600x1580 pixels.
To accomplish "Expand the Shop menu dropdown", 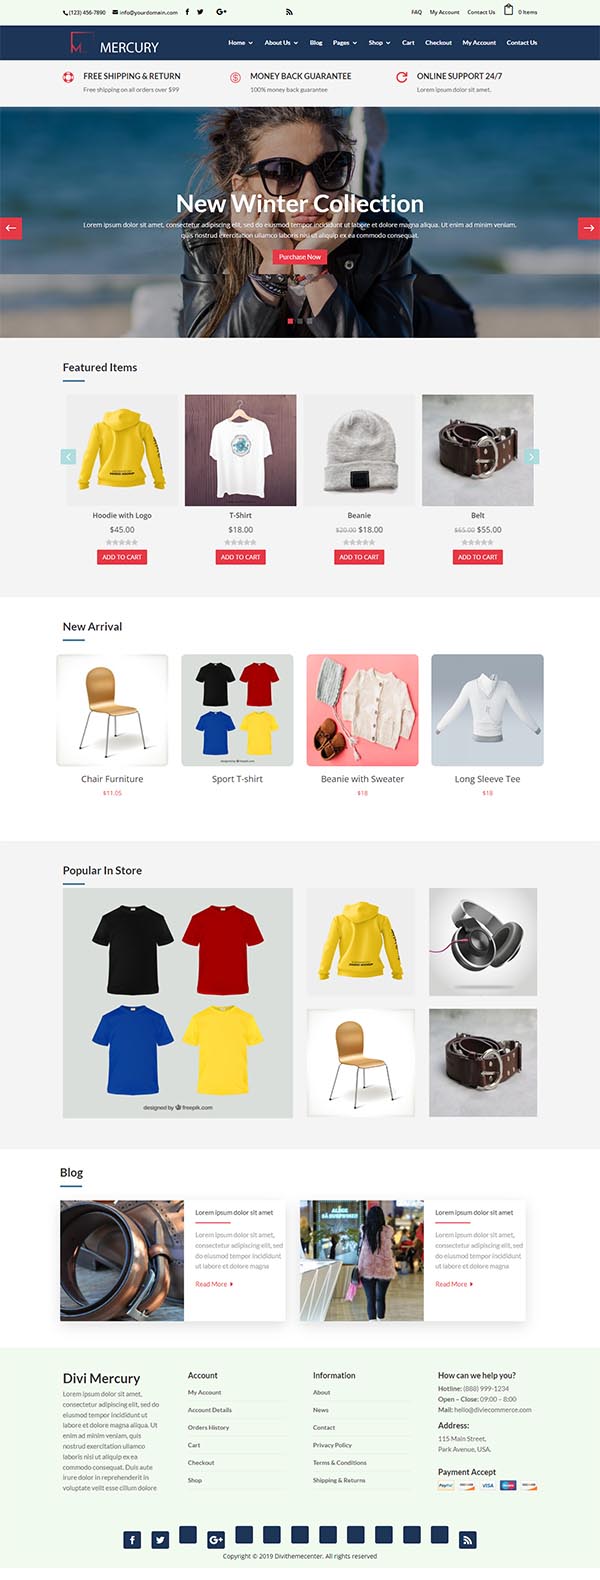I will (379, 43).
